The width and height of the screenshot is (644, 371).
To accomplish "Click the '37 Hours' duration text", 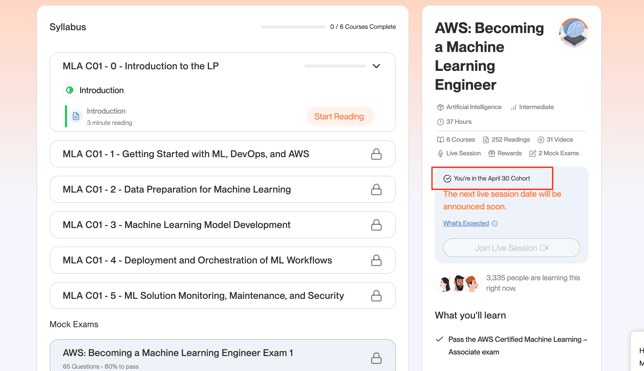I will [x=459, y=122].
